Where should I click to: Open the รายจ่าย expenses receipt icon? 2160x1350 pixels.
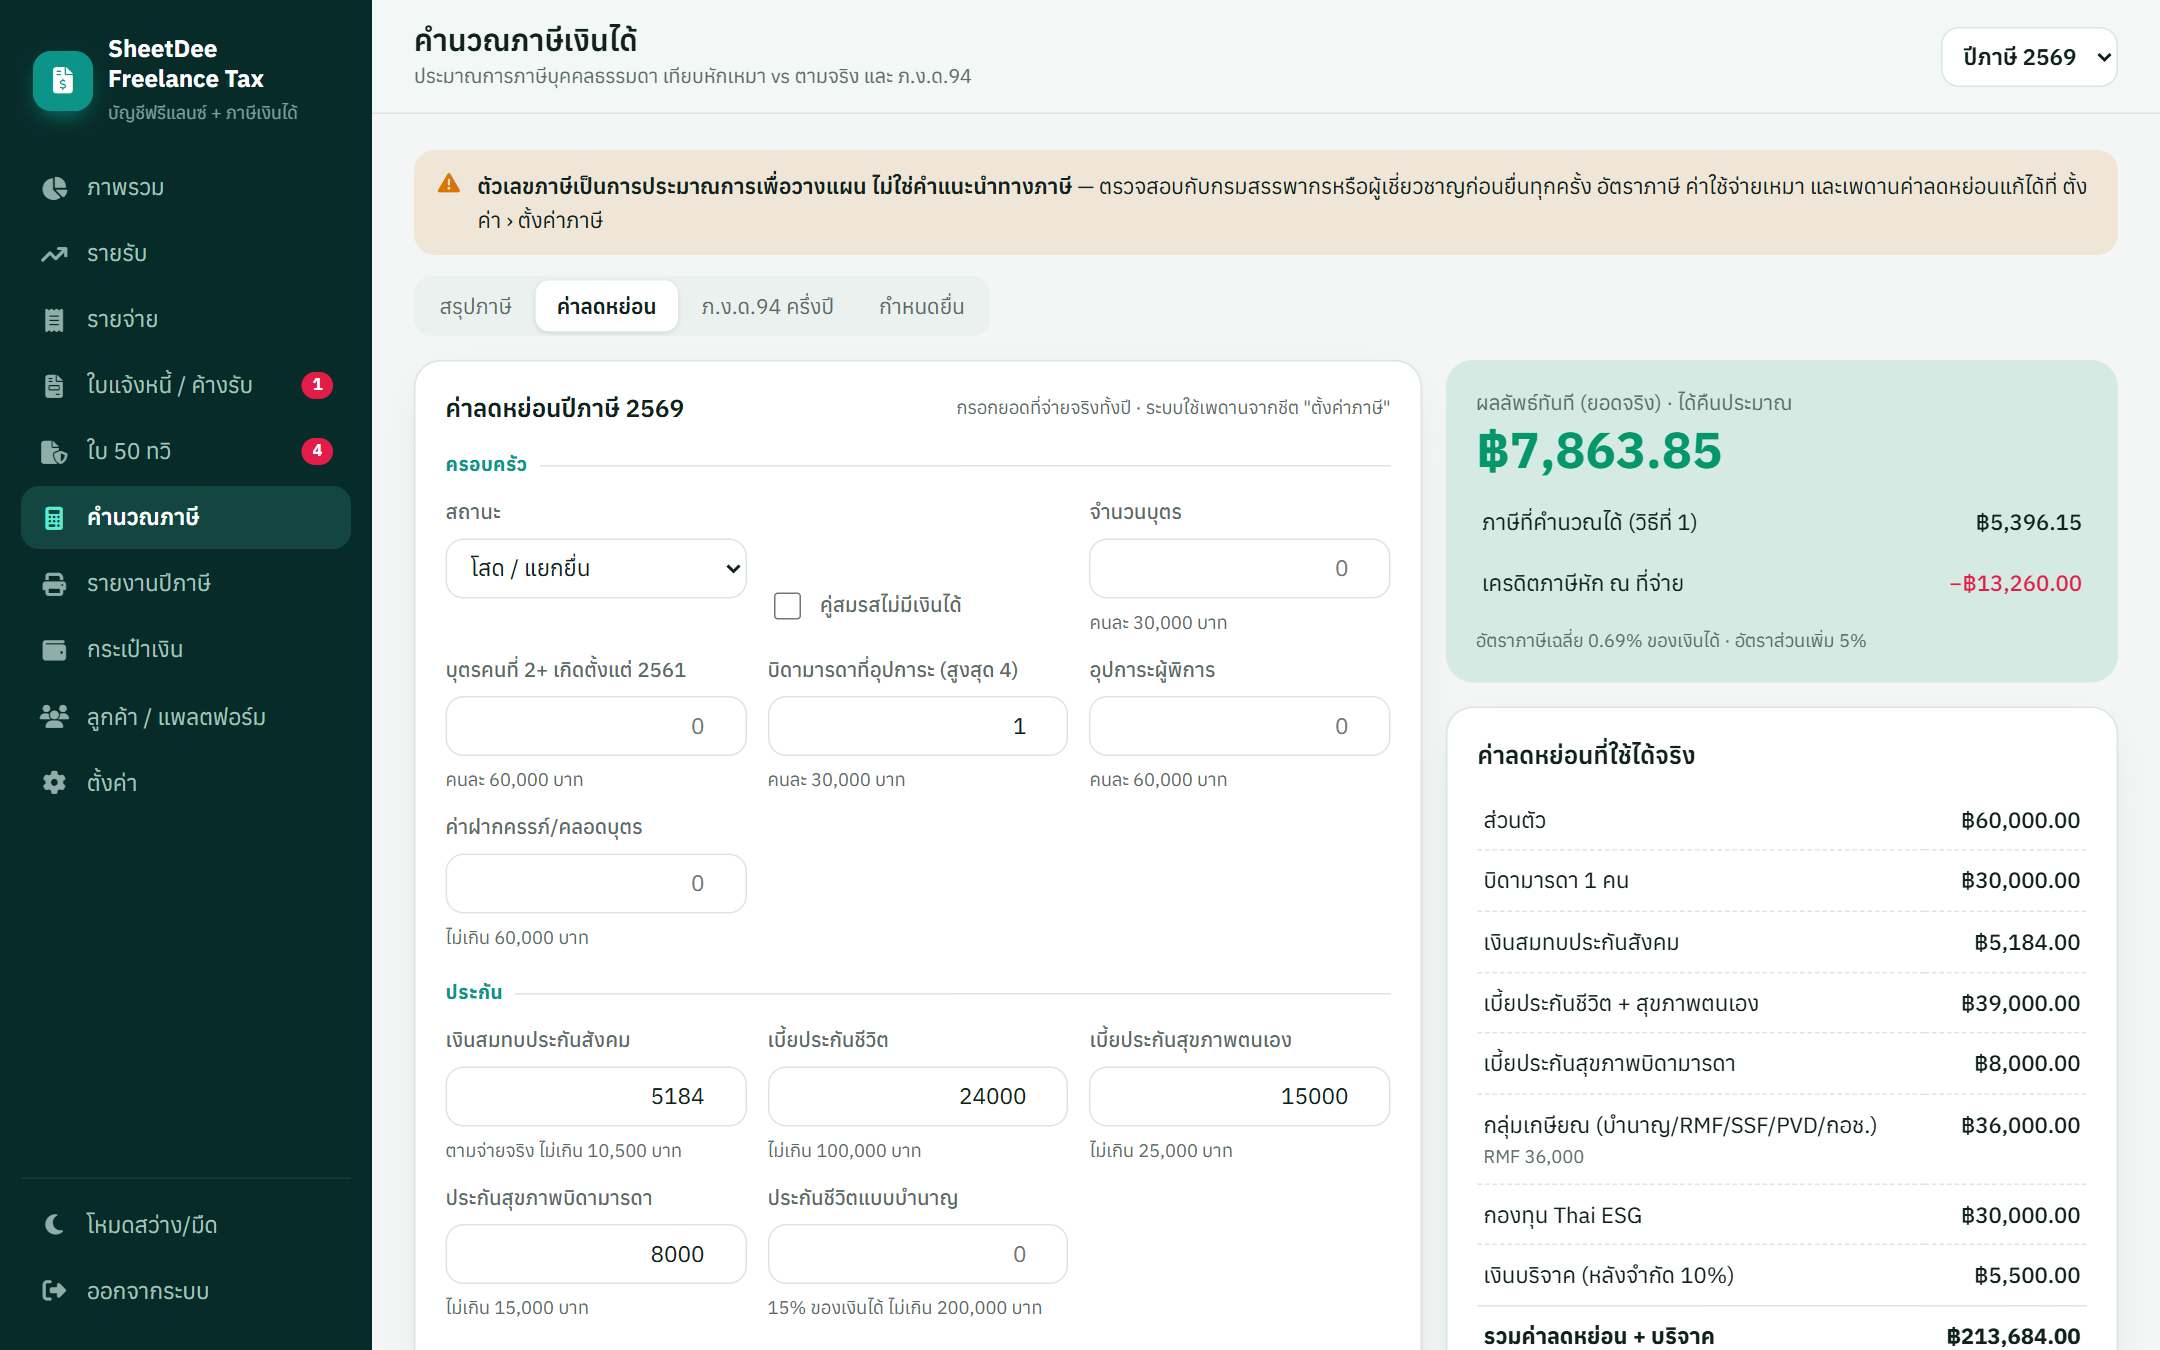pyautogui.click(x=54, y=320)
